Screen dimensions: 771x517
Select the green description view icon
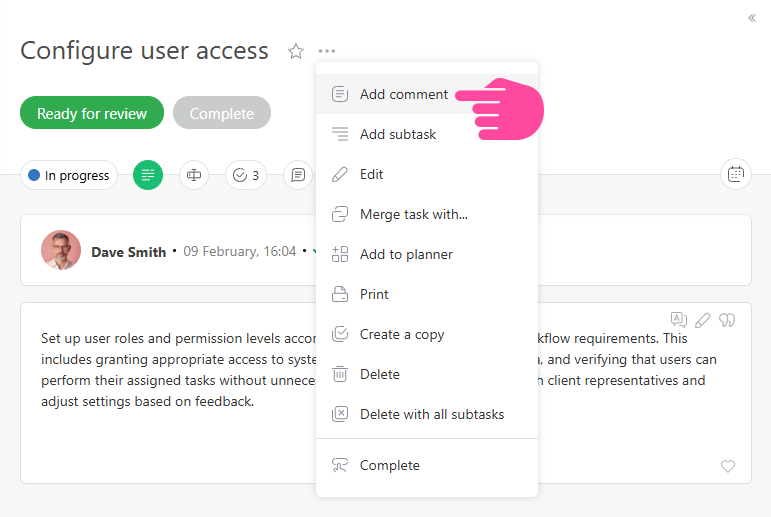click(x=148, y=175)
